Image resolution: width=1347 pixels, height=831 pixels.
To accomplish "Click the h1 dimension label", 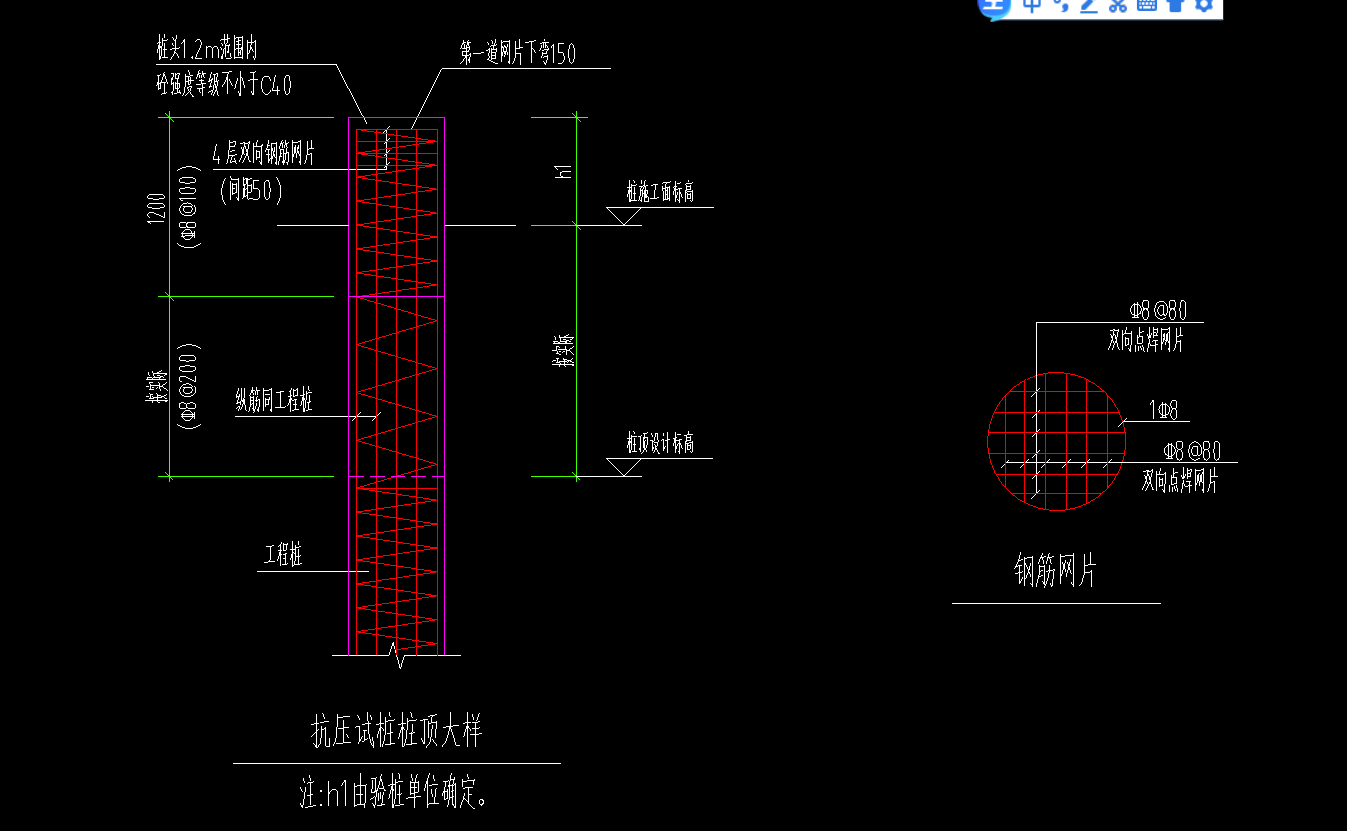I will click(x=565, y=171).
